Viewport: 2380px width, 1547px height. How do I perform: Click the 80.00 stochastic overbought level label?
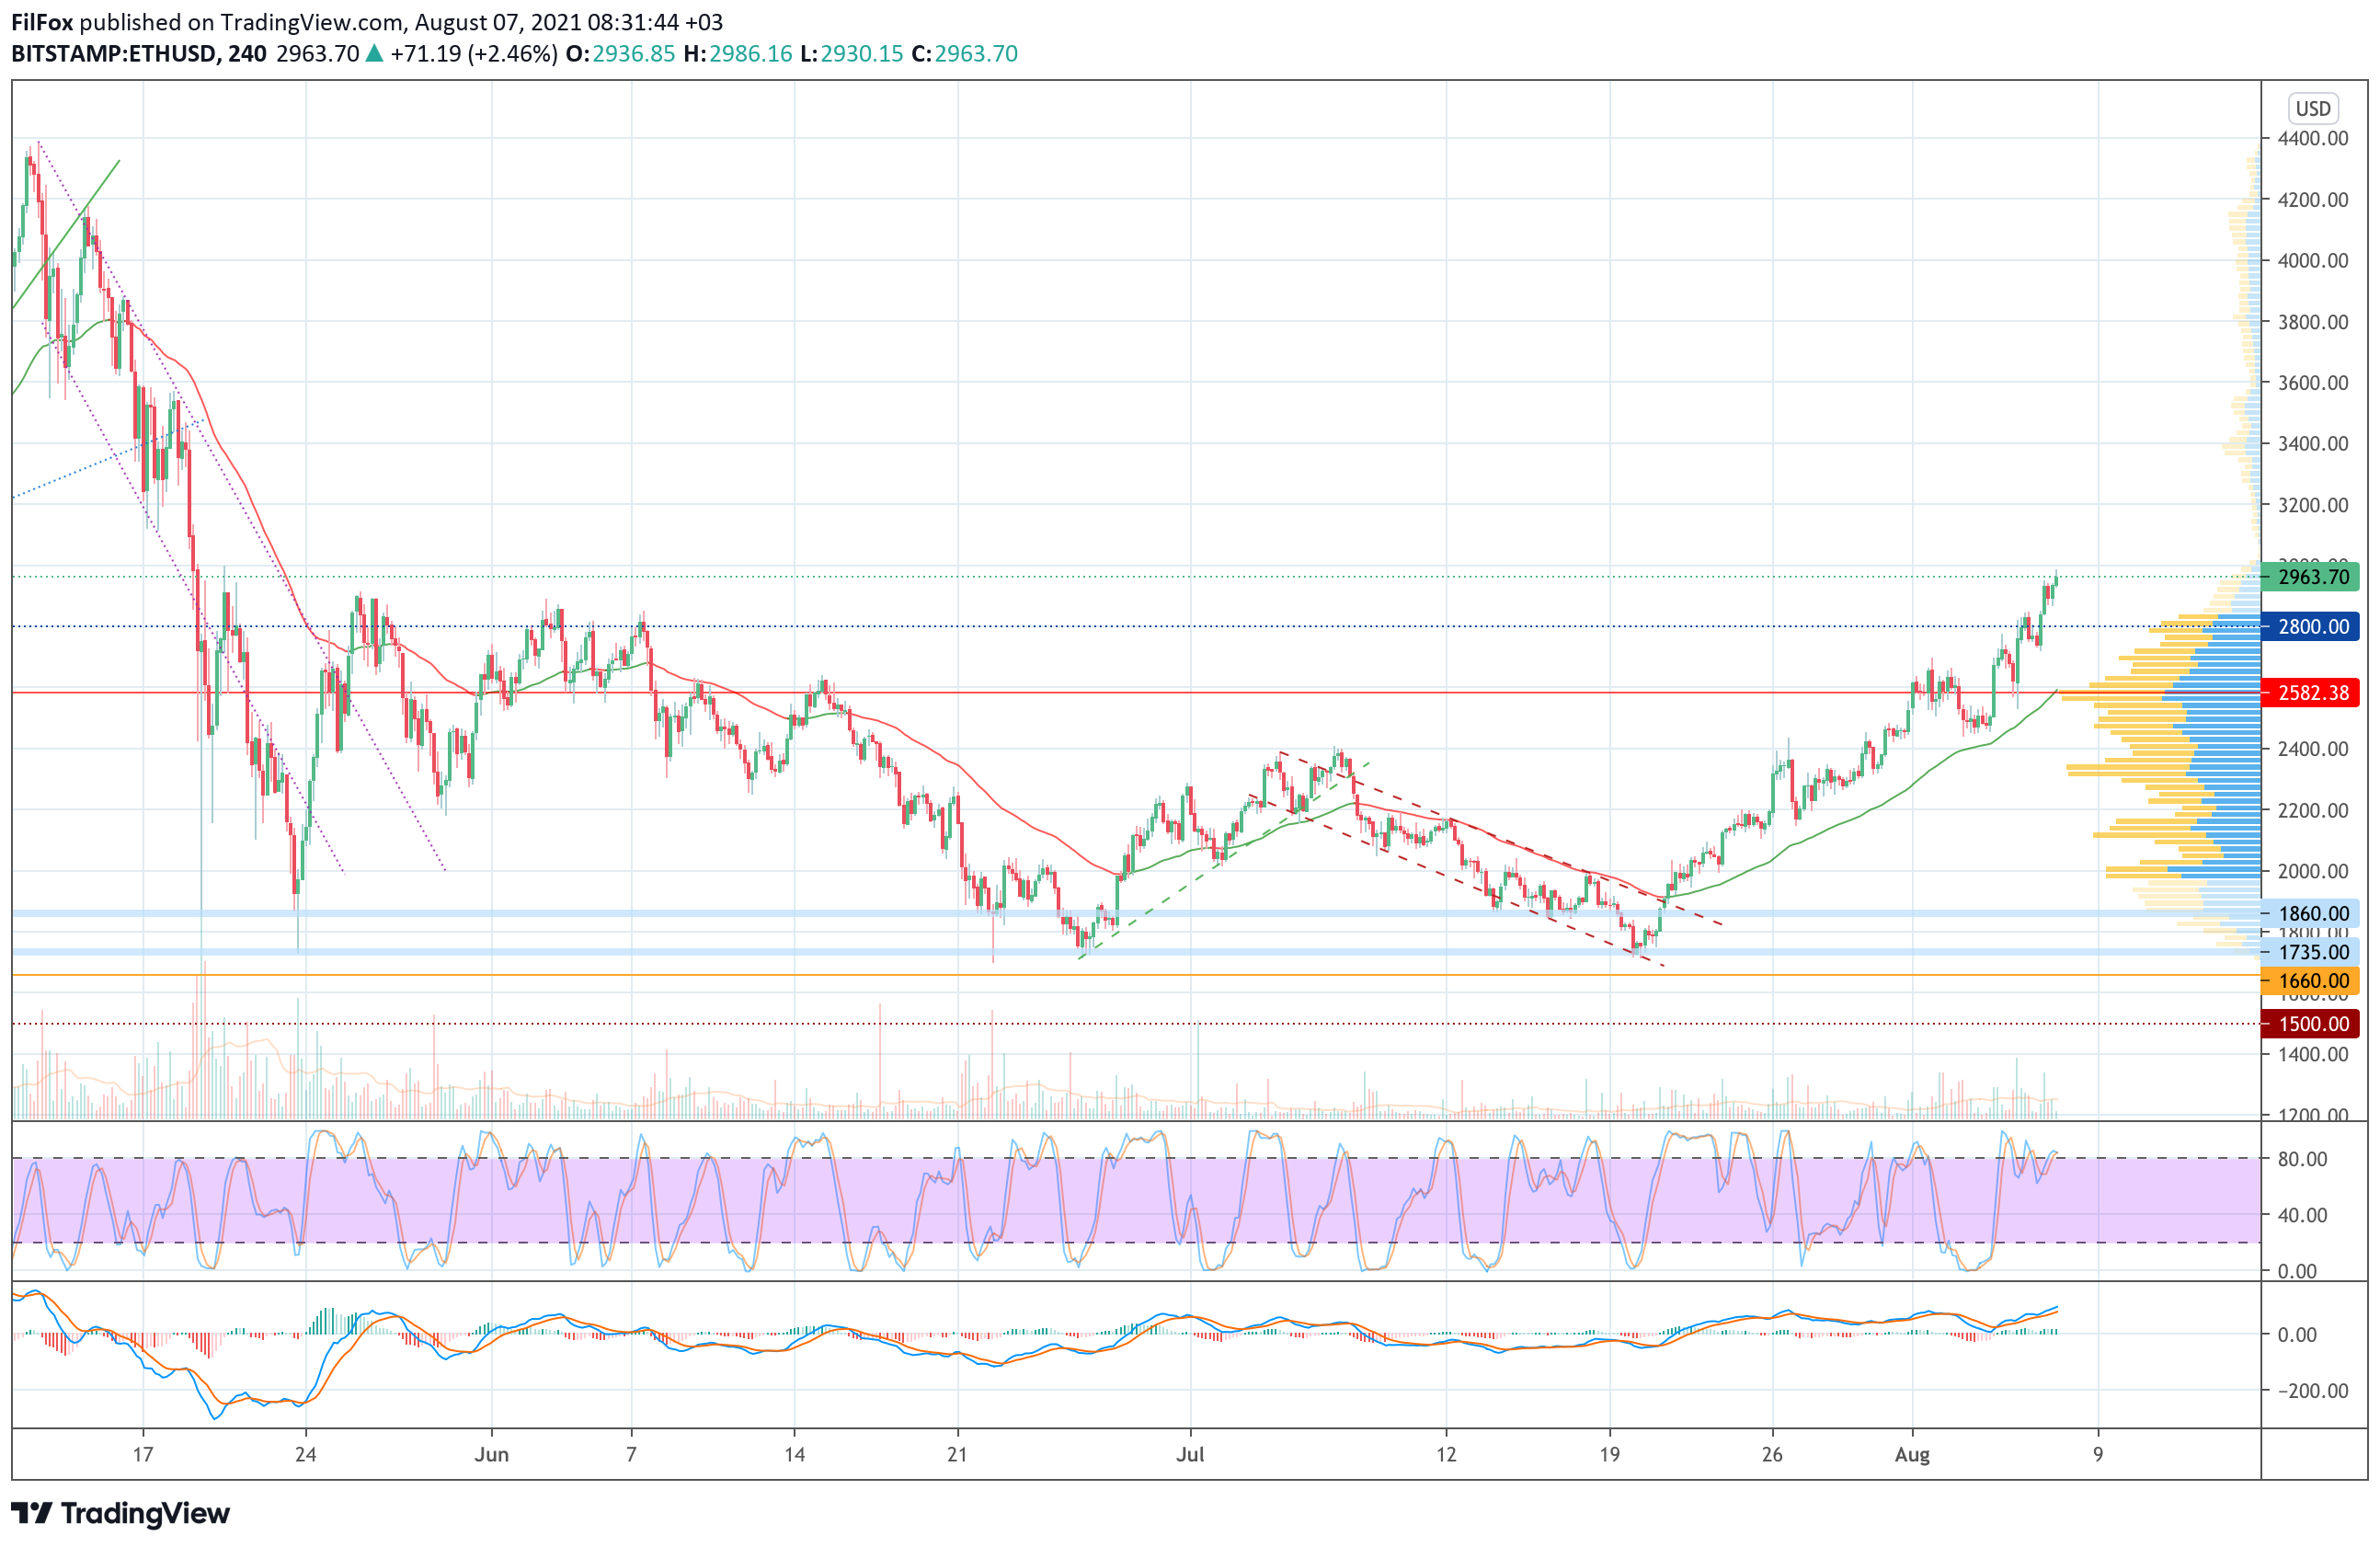2302,1159
